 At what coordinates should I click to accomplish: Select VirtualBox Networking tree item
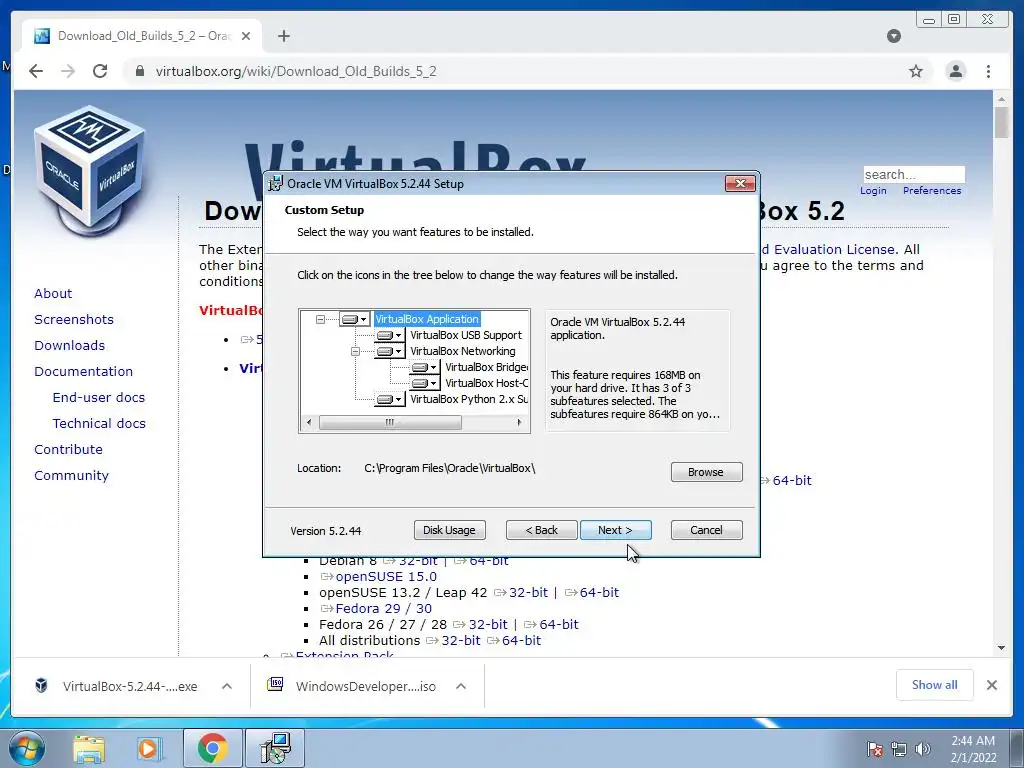(x=462, y=351)
